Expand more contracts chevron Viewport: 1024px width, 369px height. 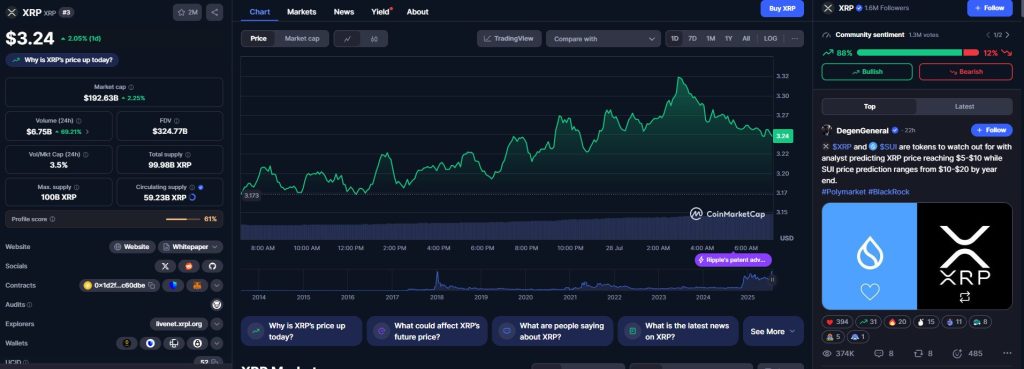coord(216,285)
